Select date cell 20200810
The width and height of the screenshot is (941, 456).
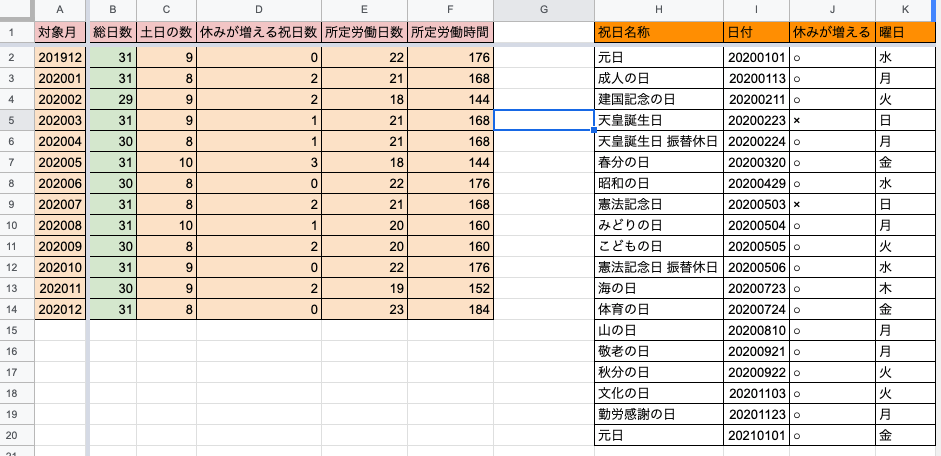coord(756,331)
